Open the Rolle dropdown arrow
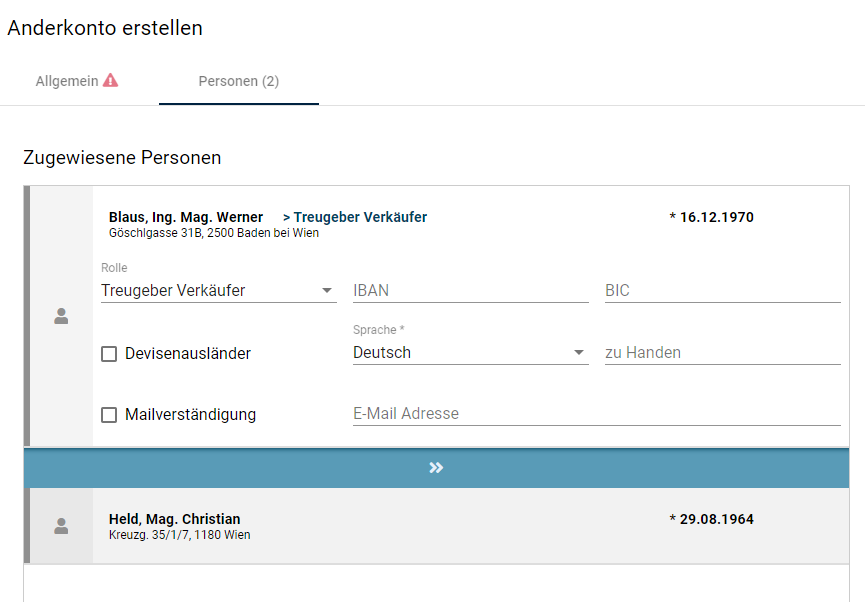865x602 pixels. pyautogui.click(x=327, y=291)
